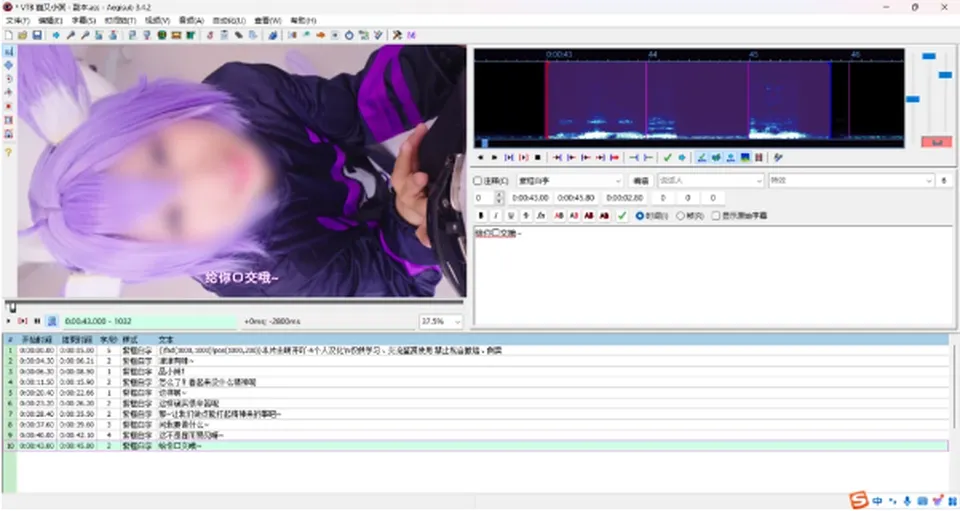Toggle auto-commit audio changes button
Screen dimensions: 960x511
pos(702,157)
